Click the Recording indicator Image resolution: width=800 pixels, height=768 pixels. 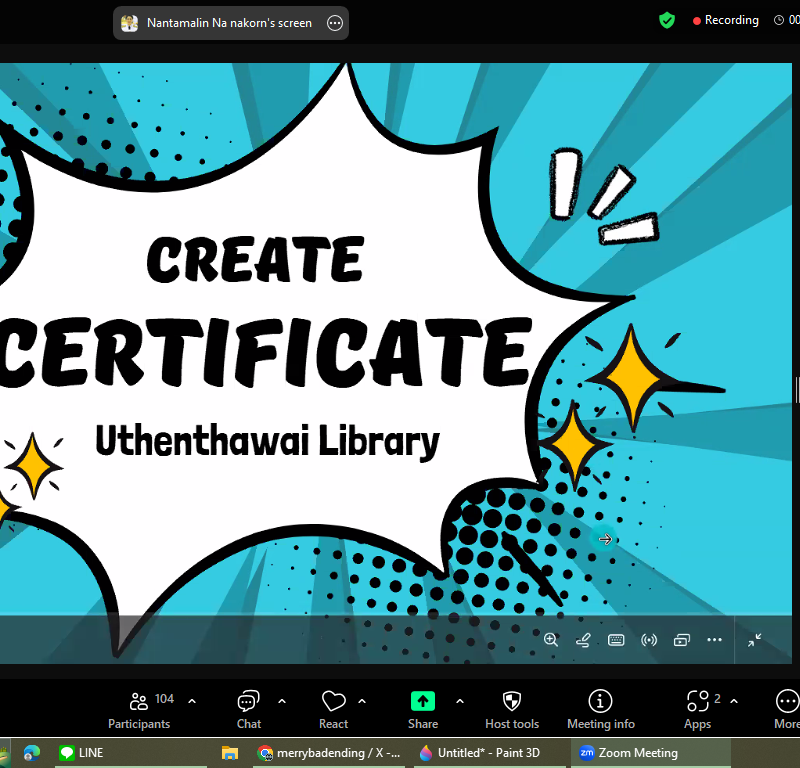tap(726, 20)
